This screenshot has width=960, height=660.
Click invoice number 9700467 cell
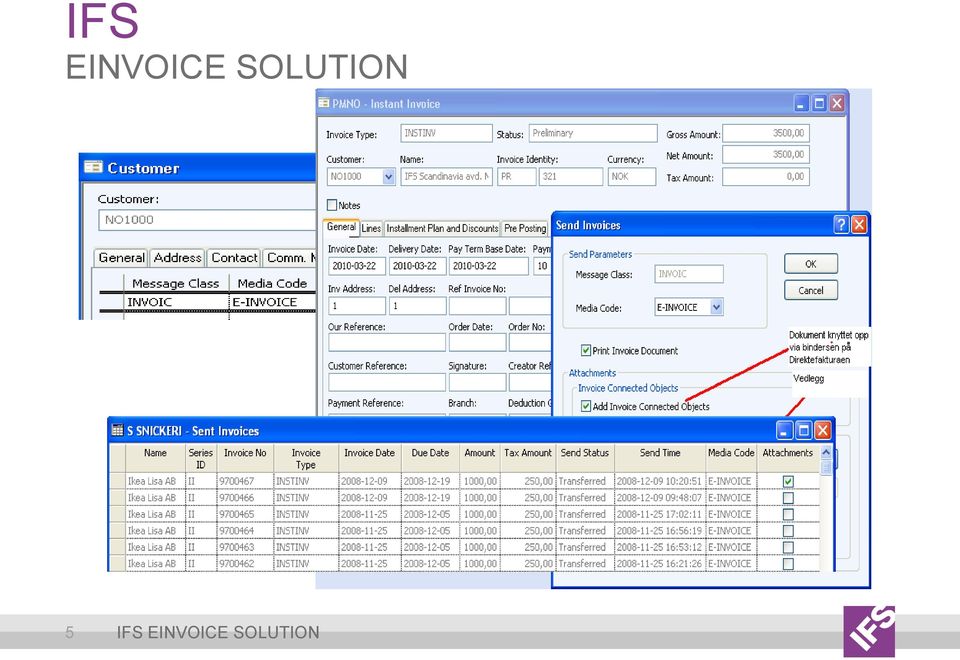pos(245,481)
